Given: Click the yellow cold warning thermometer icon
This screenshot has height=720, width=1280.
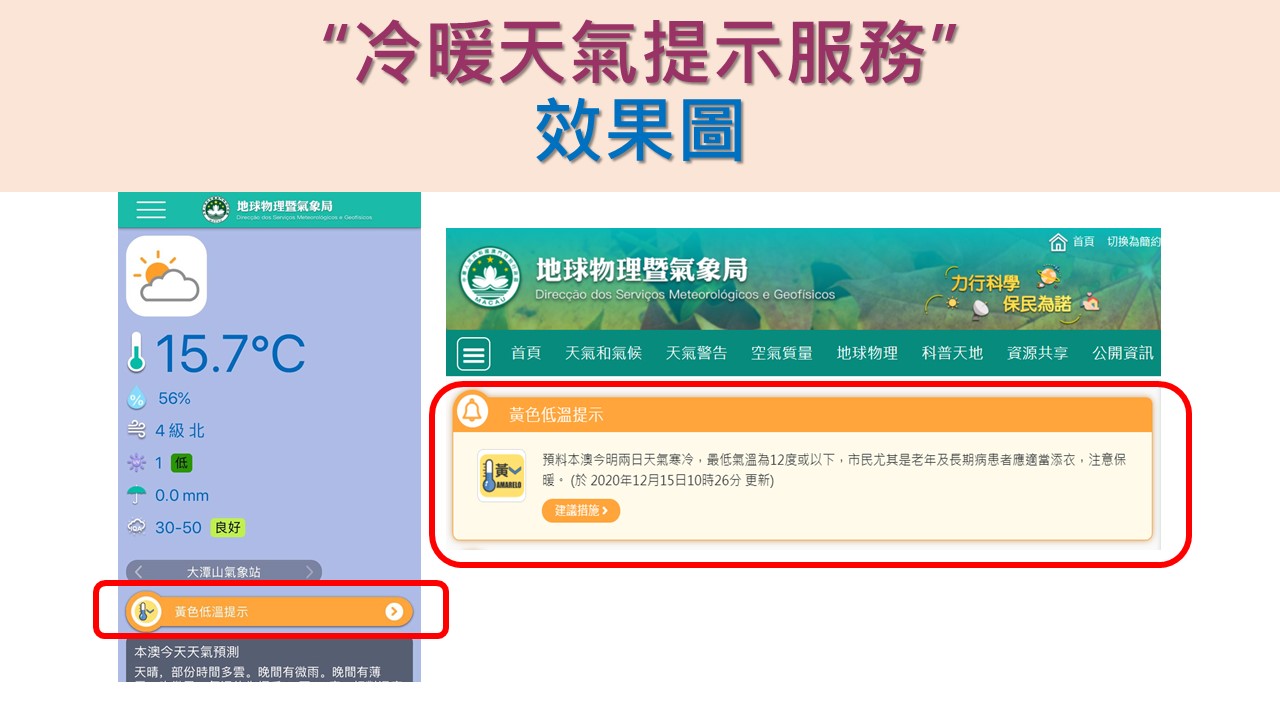Looking at the screenshot, I should (x=501, y=475).
